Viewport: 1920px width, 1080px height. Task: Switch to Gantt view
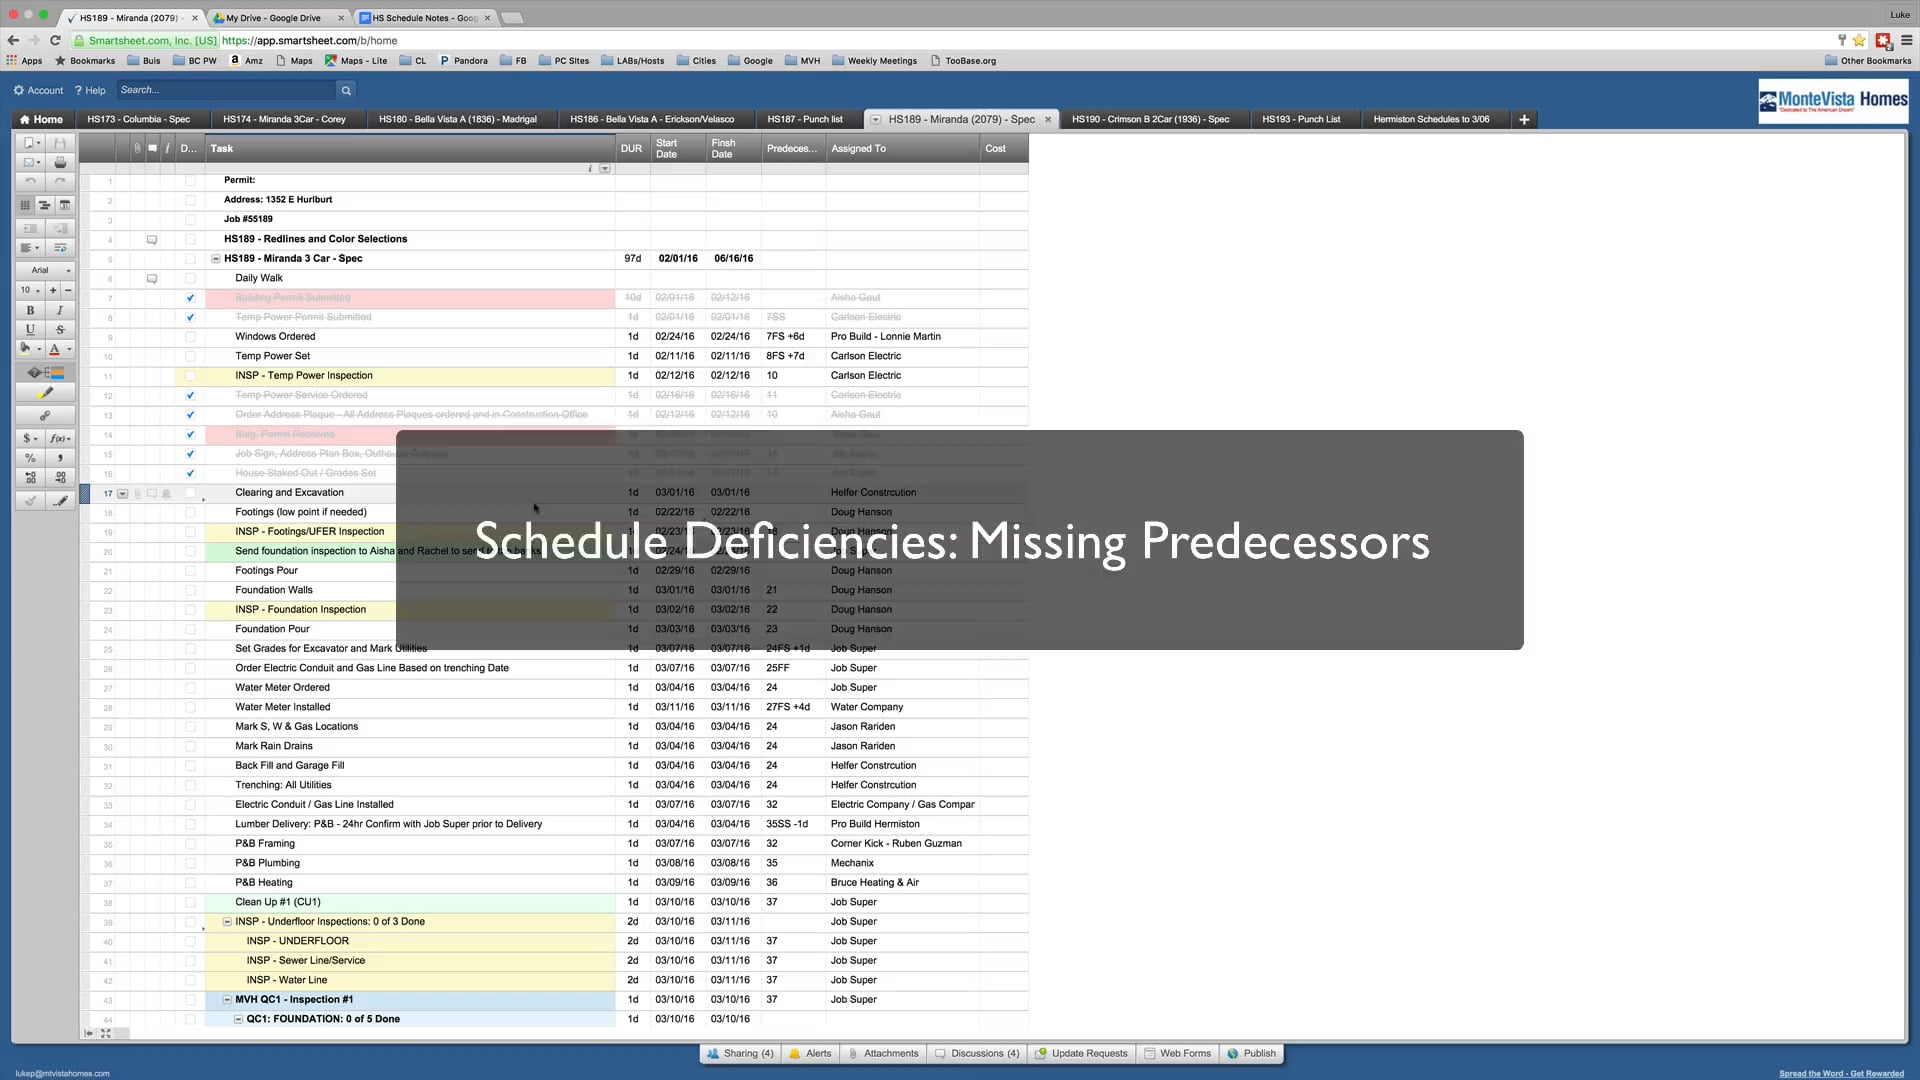44,204
